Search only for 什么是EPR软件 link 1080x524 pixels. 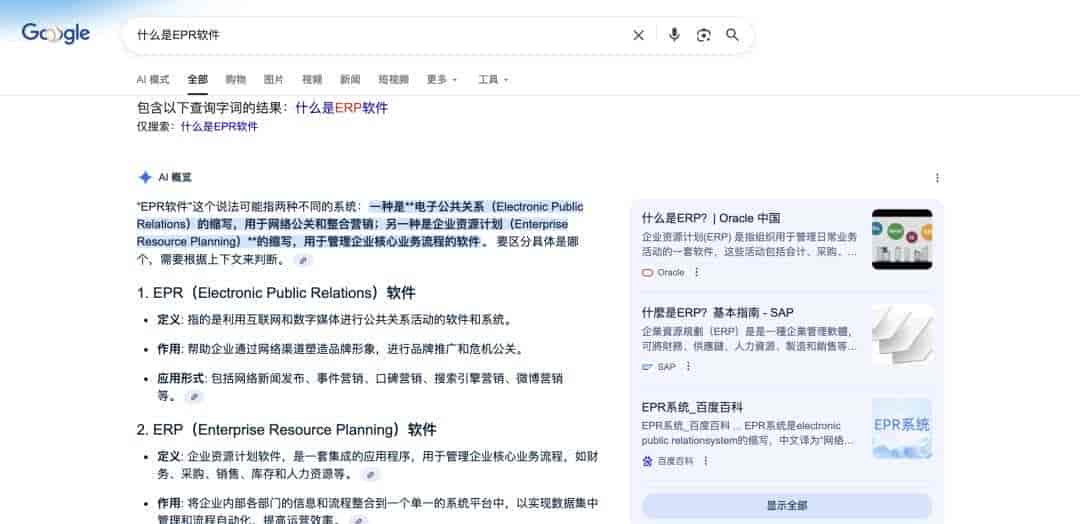coord(219,127)
